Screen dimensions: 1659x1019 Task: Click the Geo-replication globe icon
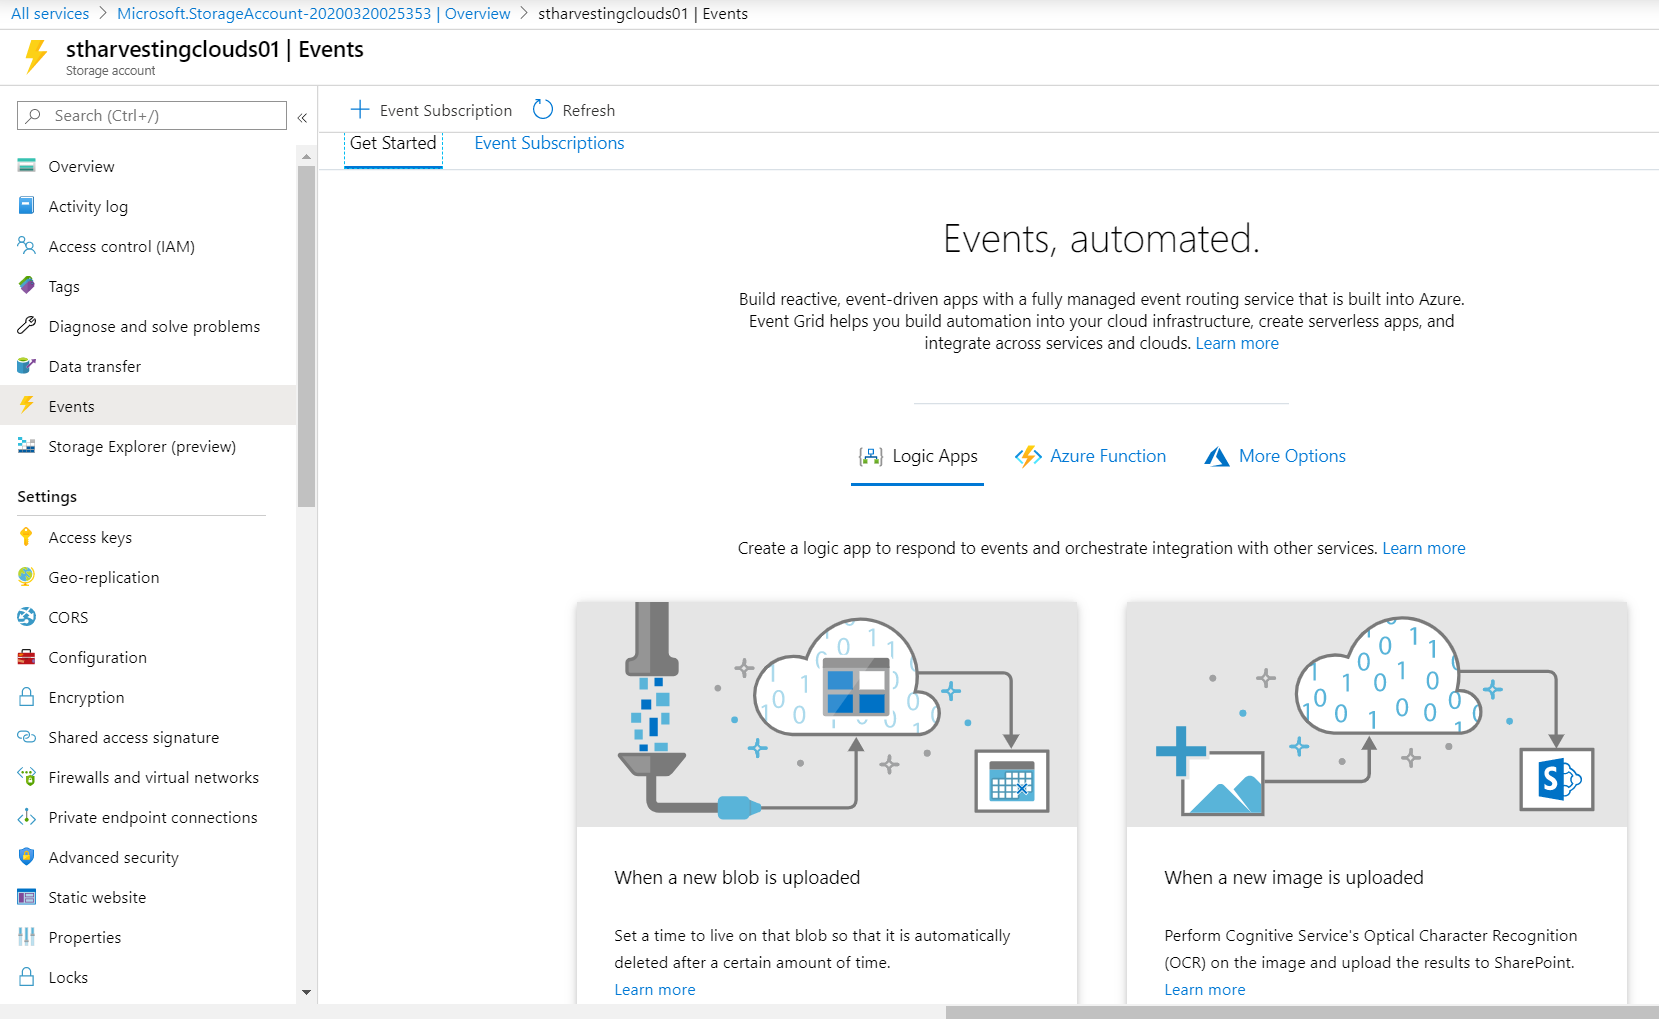(27, 577)
